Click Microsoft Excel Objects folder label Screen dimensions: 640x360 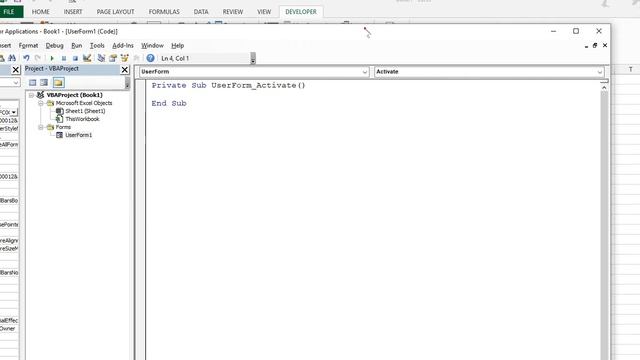84,103
